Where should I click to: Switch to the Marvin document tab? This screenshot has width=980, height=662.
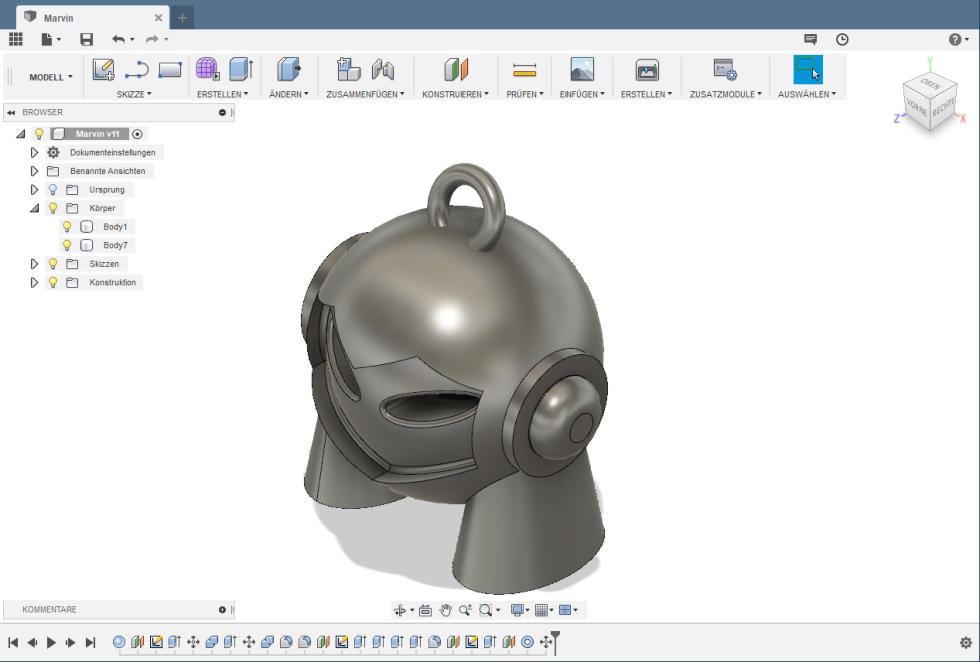point(92,18)
